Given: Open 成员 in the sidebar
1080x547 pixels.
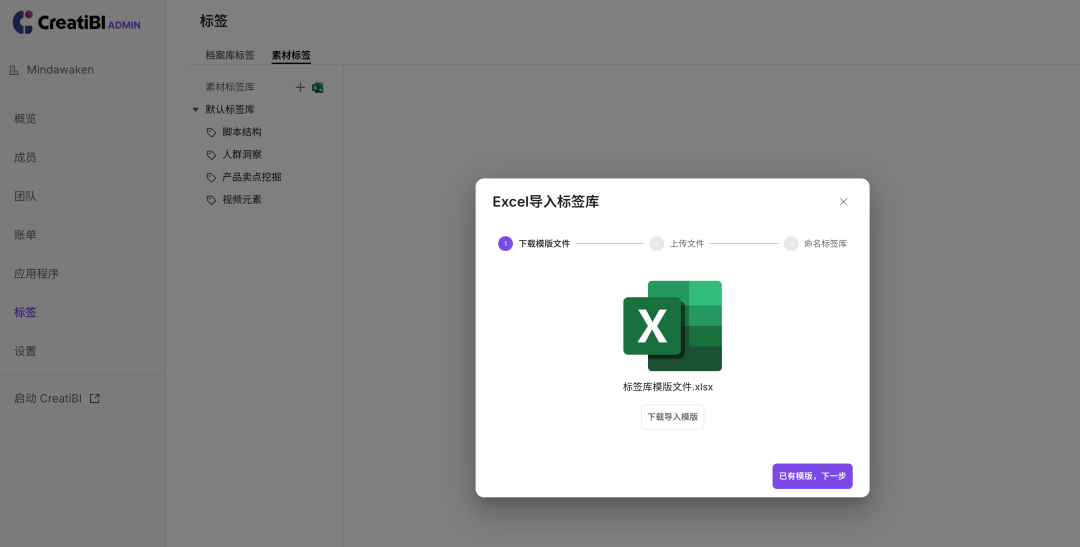Looking at the screenshot, I should click(25, 157).
